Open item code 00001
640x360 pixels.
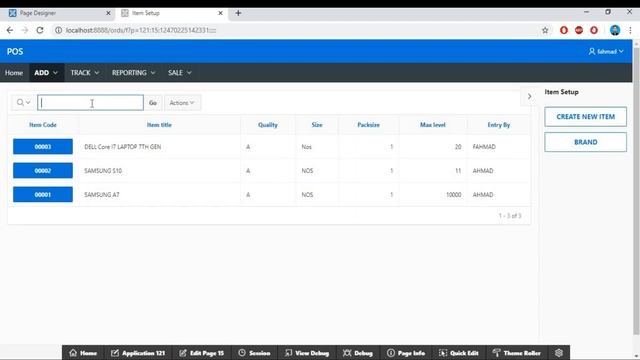click(x=43, y=195)
